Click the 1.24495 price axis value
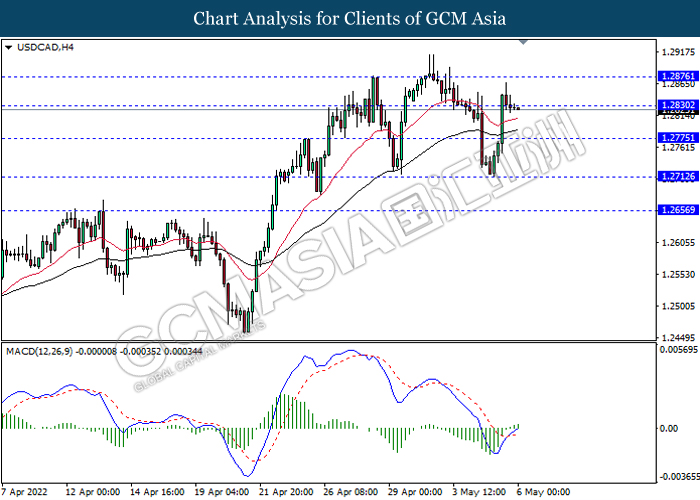The height and width of the screenshot is (500, 700). coord(679,338)
